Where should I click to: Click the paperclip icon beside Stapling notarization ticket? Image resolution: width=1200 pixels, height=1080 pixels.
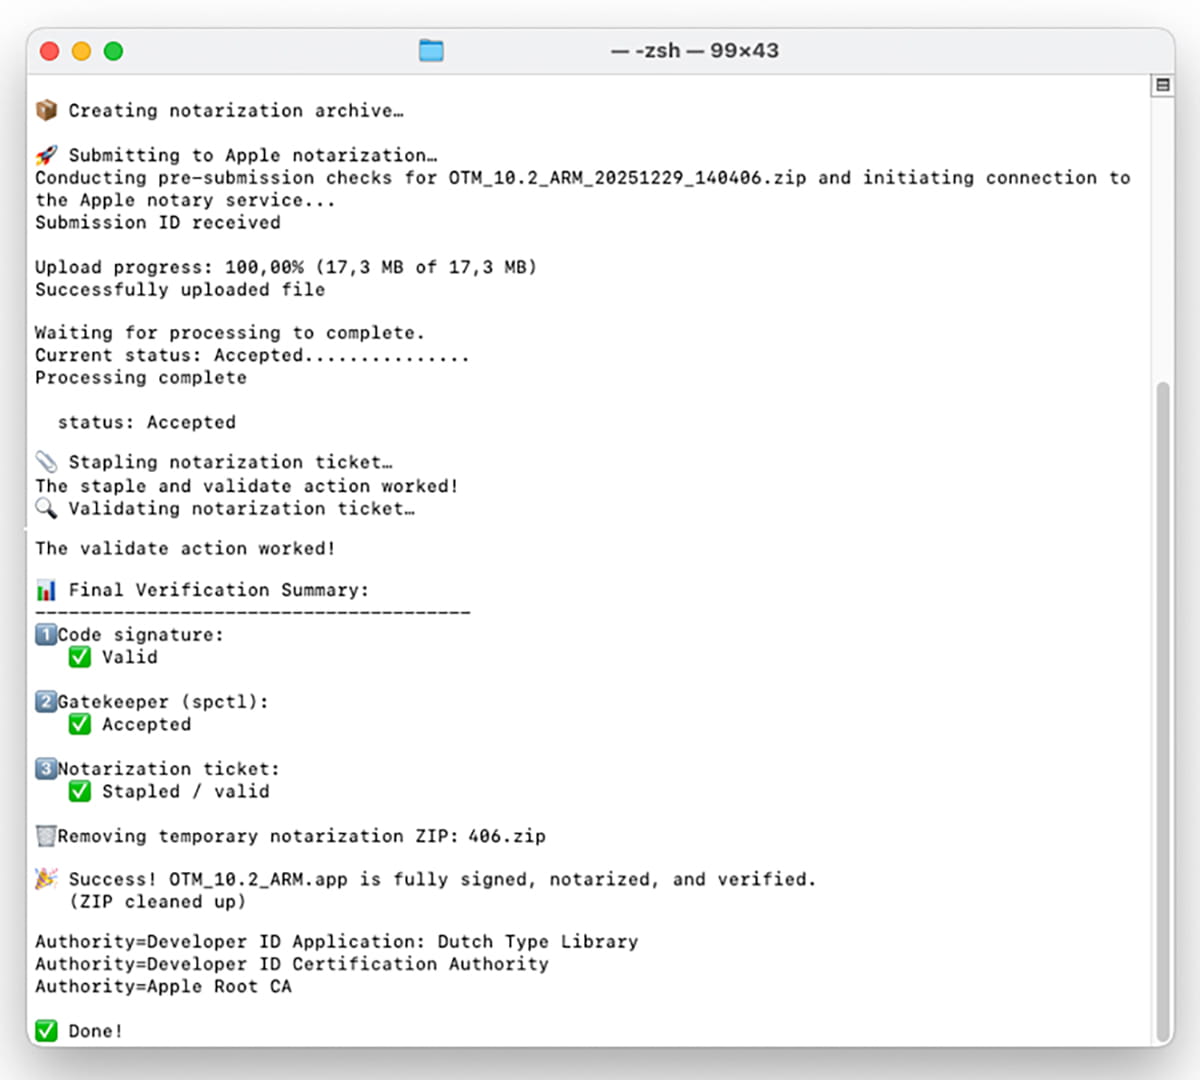[45, 461]
